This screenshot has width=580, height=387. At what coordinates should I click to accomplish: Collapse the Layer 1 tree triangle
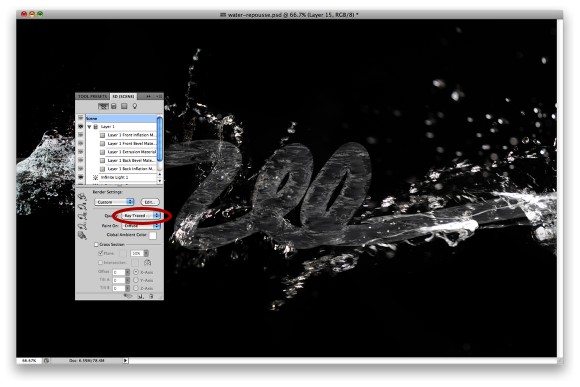point(89,127)
